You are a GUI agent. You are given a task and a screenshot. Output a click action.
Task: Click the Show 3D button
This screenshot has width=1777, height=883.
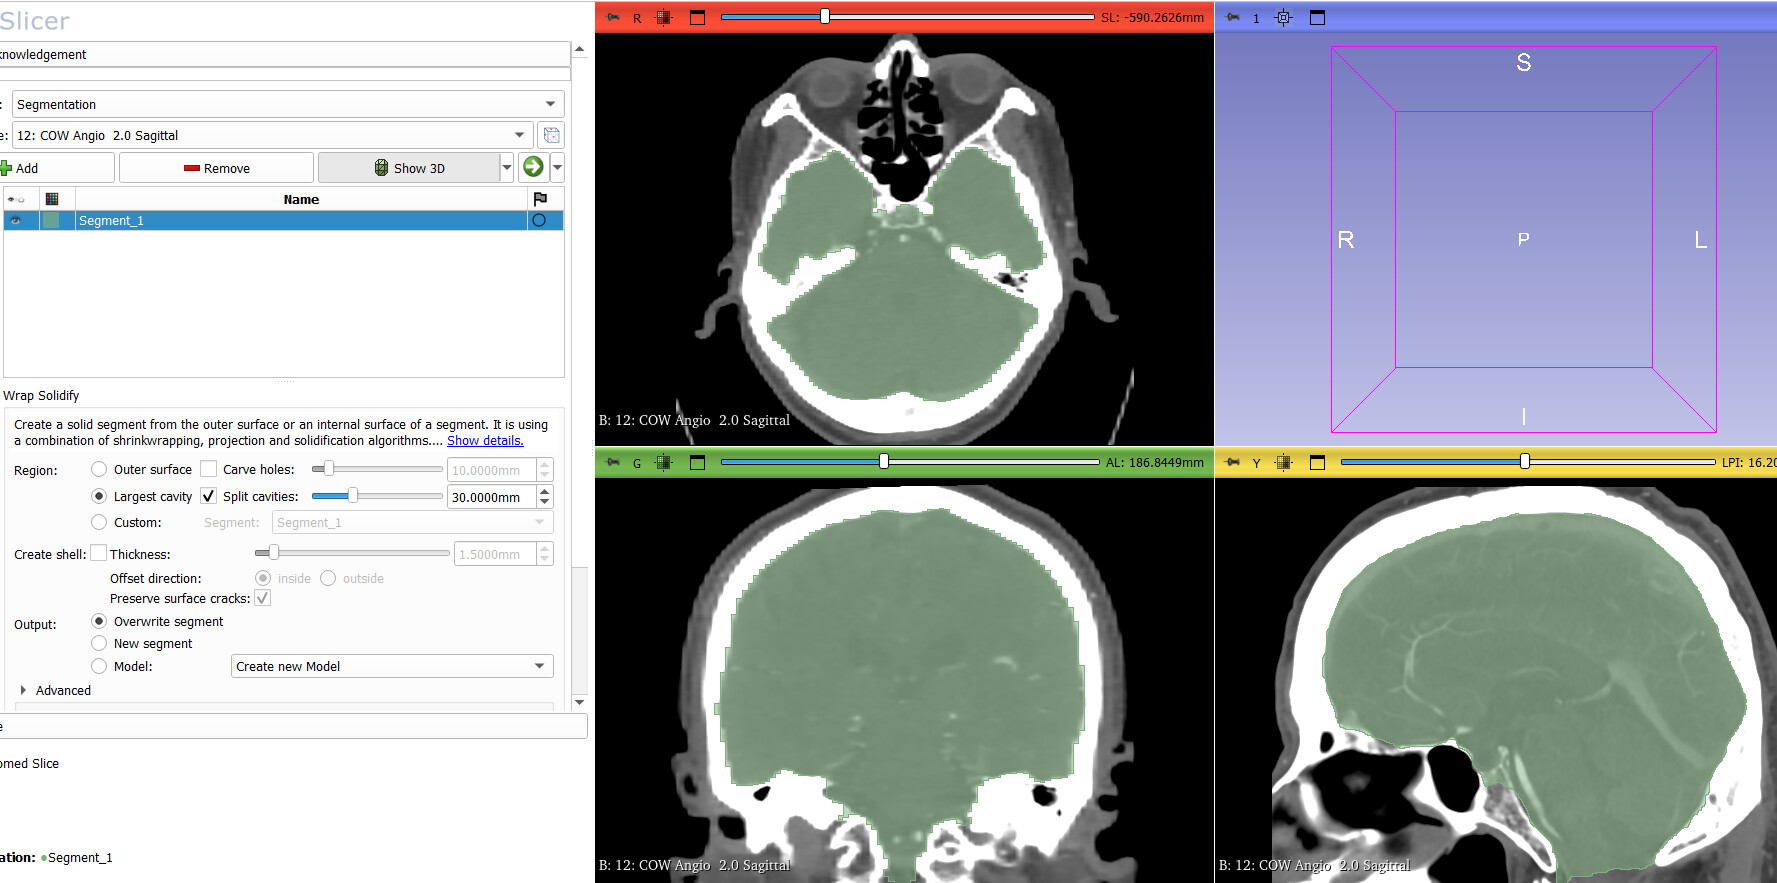pos(408,168)
